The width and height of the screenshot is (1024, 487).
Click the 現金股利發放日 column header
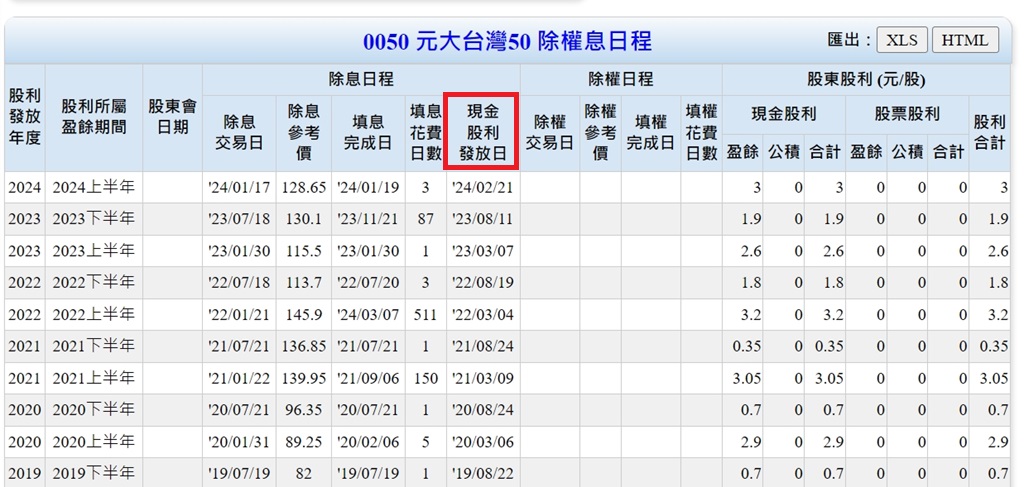tap(483, 133)
